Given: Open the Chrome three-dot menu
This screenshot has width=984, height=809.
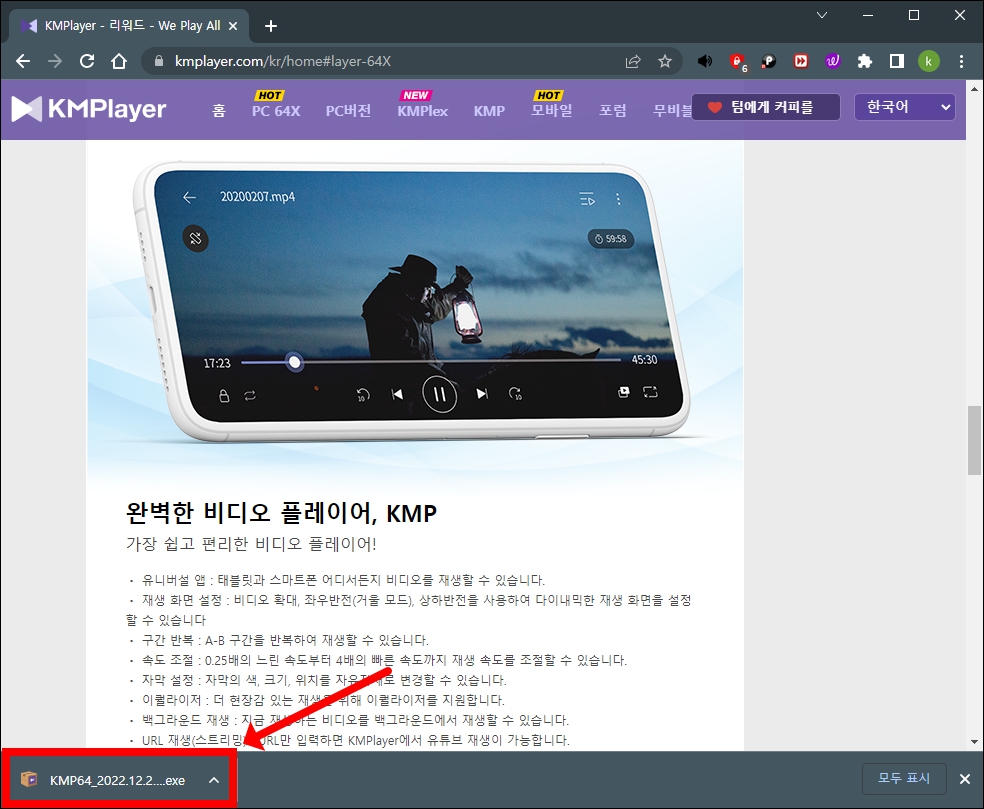Looking at the screenshot, I should (x=961, y=61).
